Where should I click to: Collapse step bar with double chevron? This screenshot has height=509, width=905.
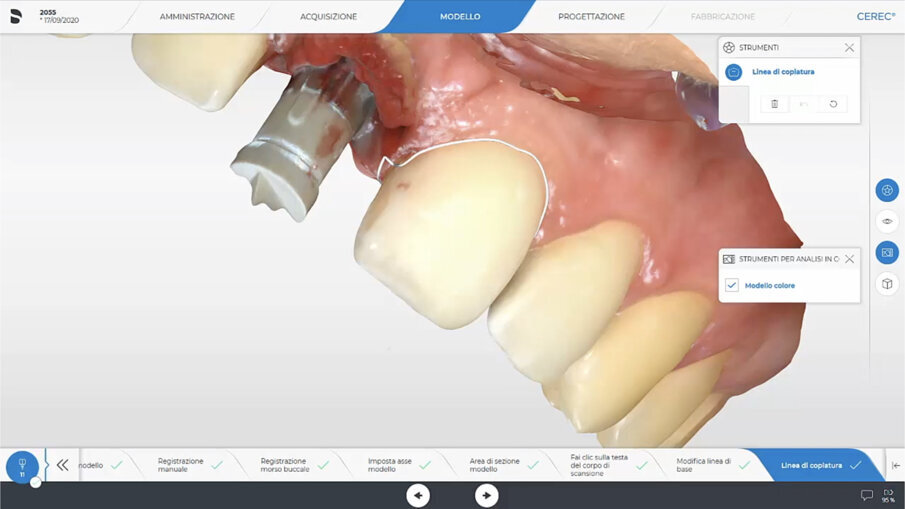point(62,465)
